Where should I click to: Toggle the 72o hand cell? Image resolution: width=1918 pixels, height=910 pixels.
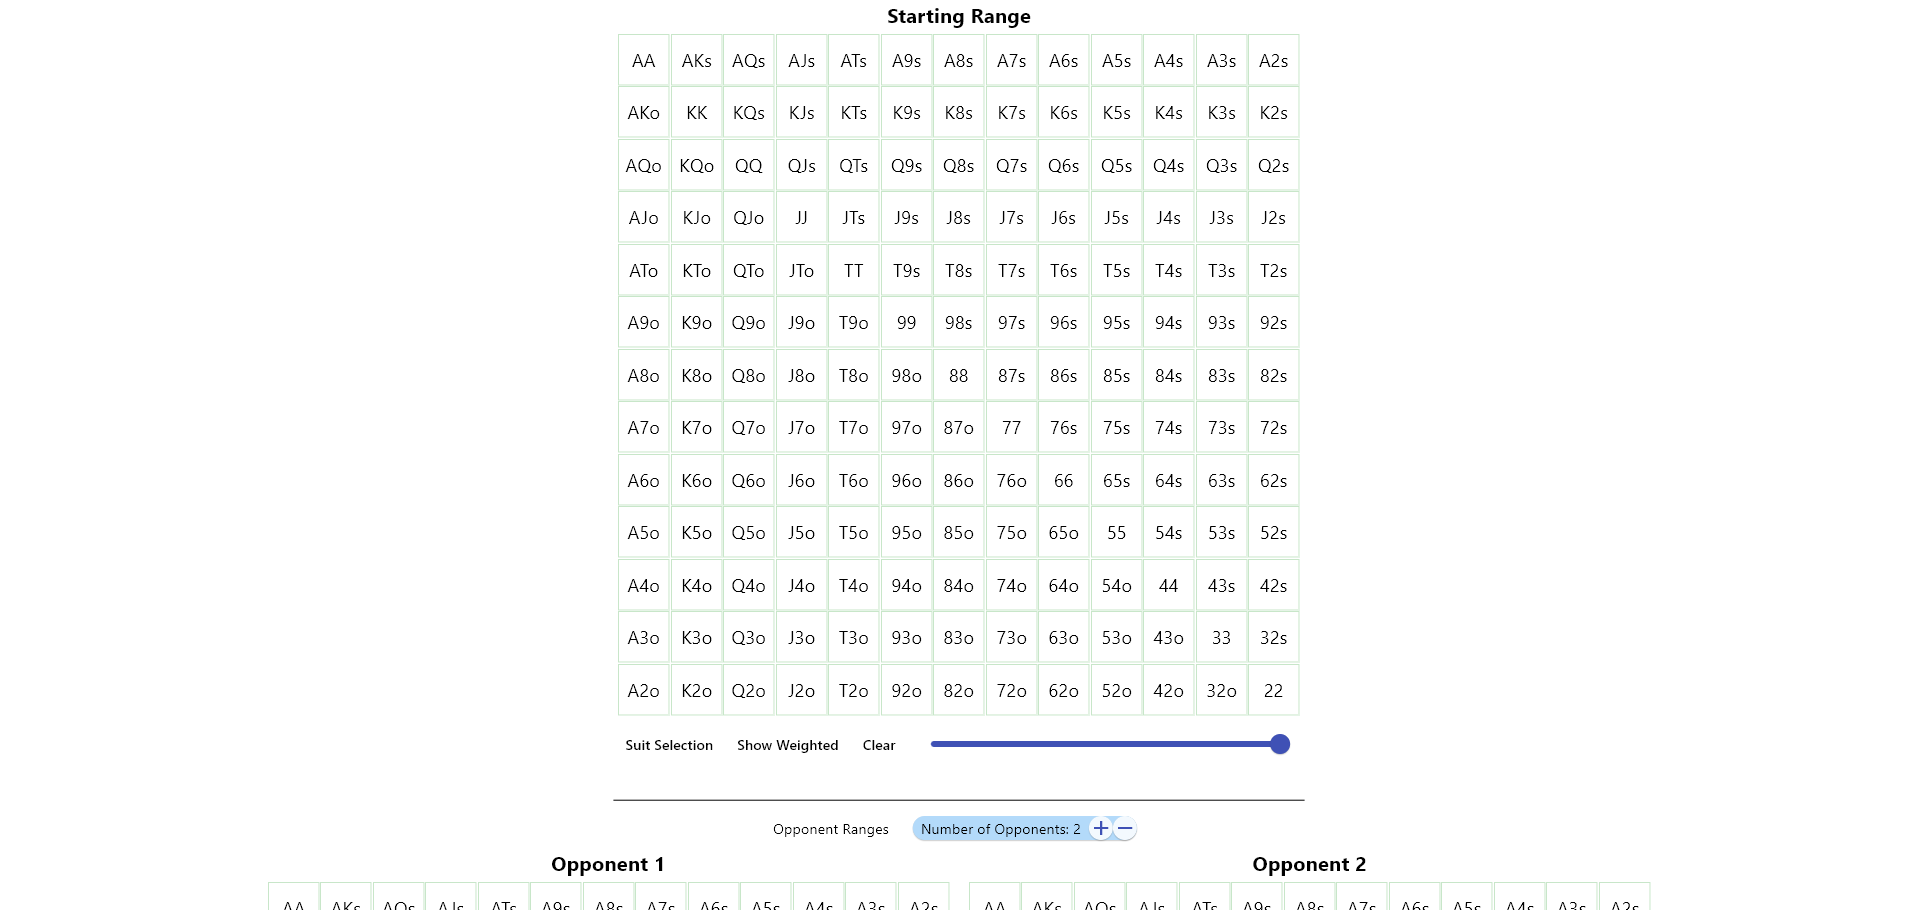click(x=1011, y=691)
